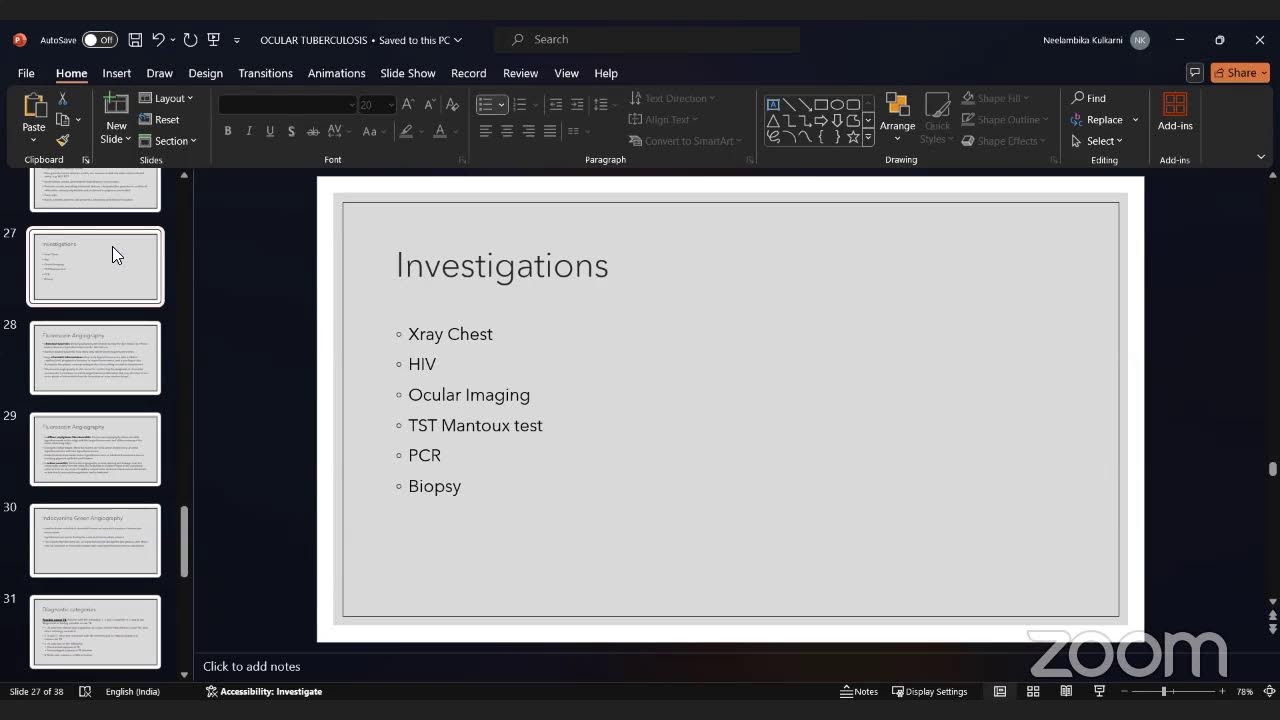This screenshot has height=720, width=1280.
Task: Toggle bullet list formatting
Action: [485, 105]
